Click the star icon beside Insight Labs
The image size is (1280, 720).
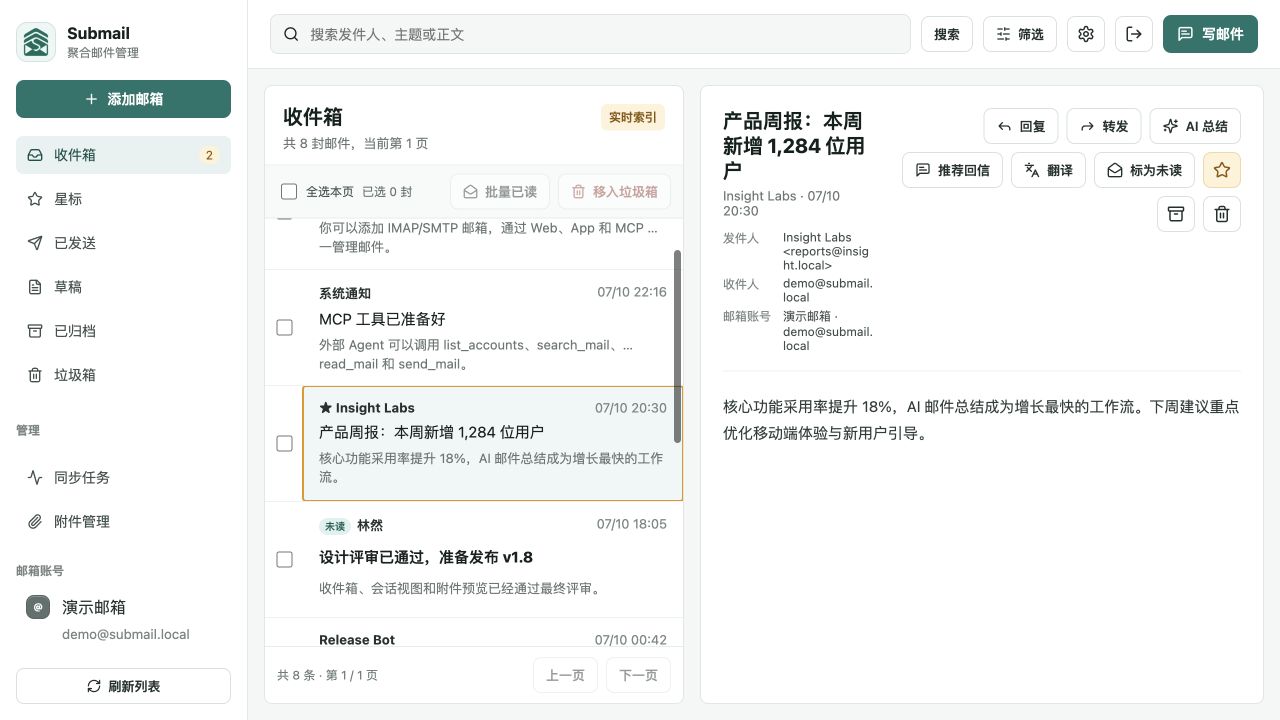tap(325, 408)
